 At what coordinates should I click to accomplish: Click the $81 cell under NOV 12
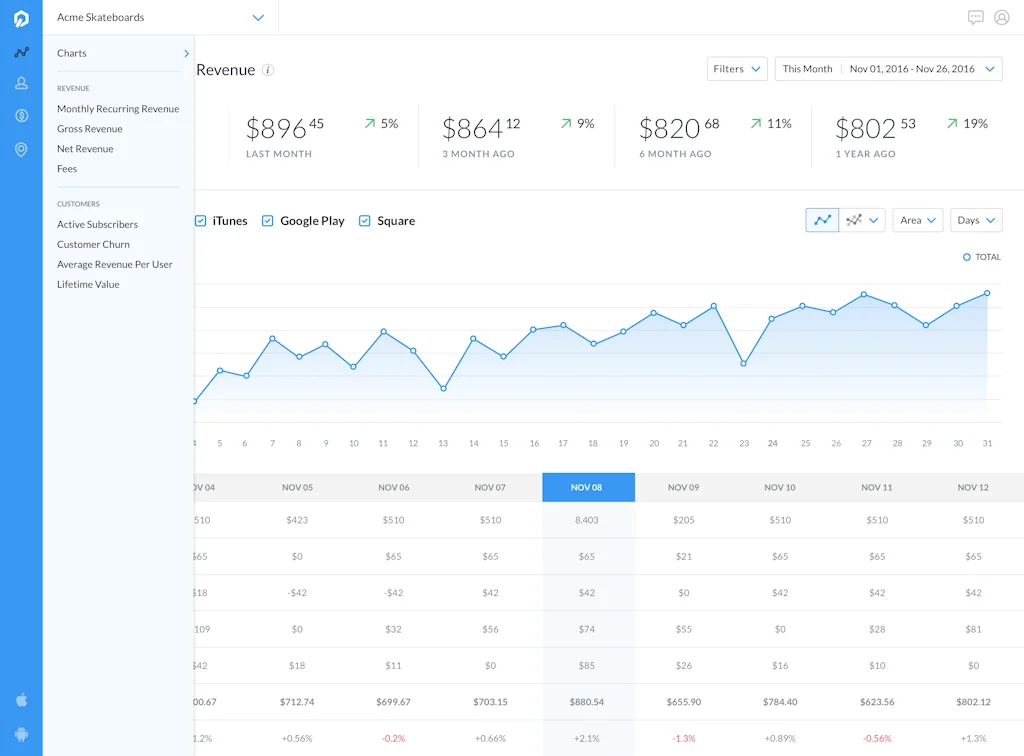[973, 629]
